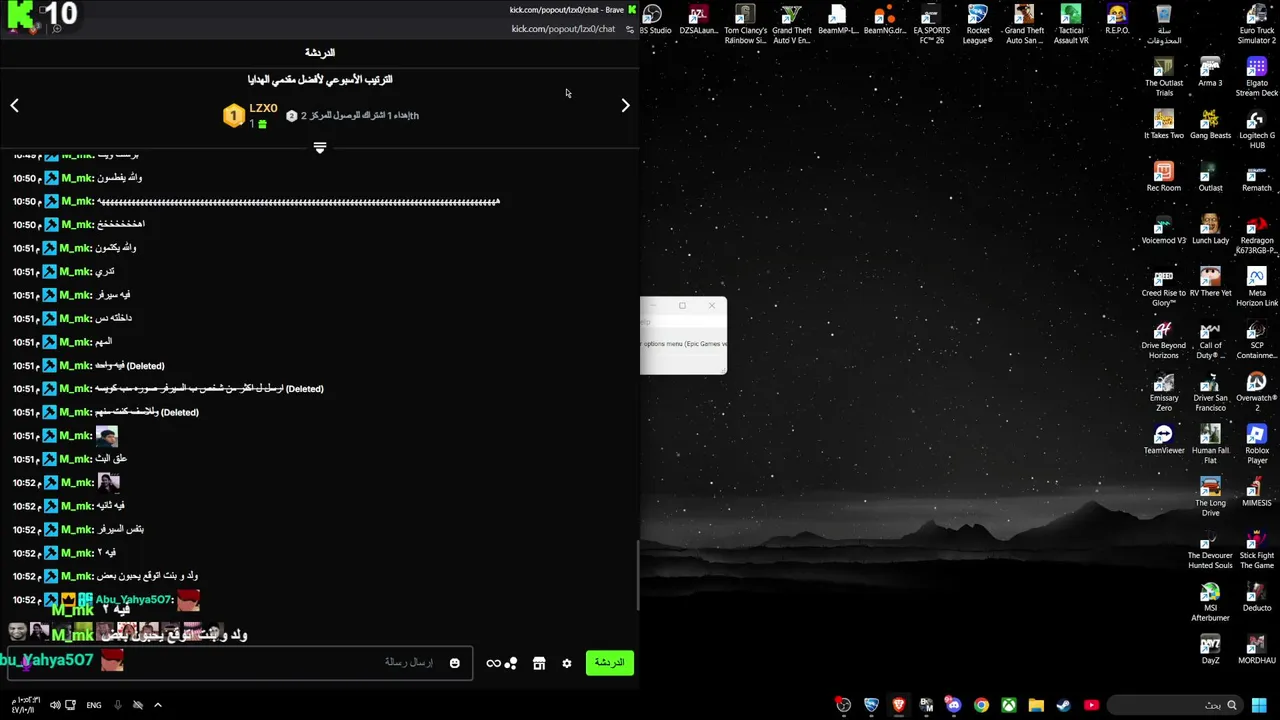Open It Takes Two desktop shortcut
The height and width of the screenshot is (720, 1280).
(1164, 125)
